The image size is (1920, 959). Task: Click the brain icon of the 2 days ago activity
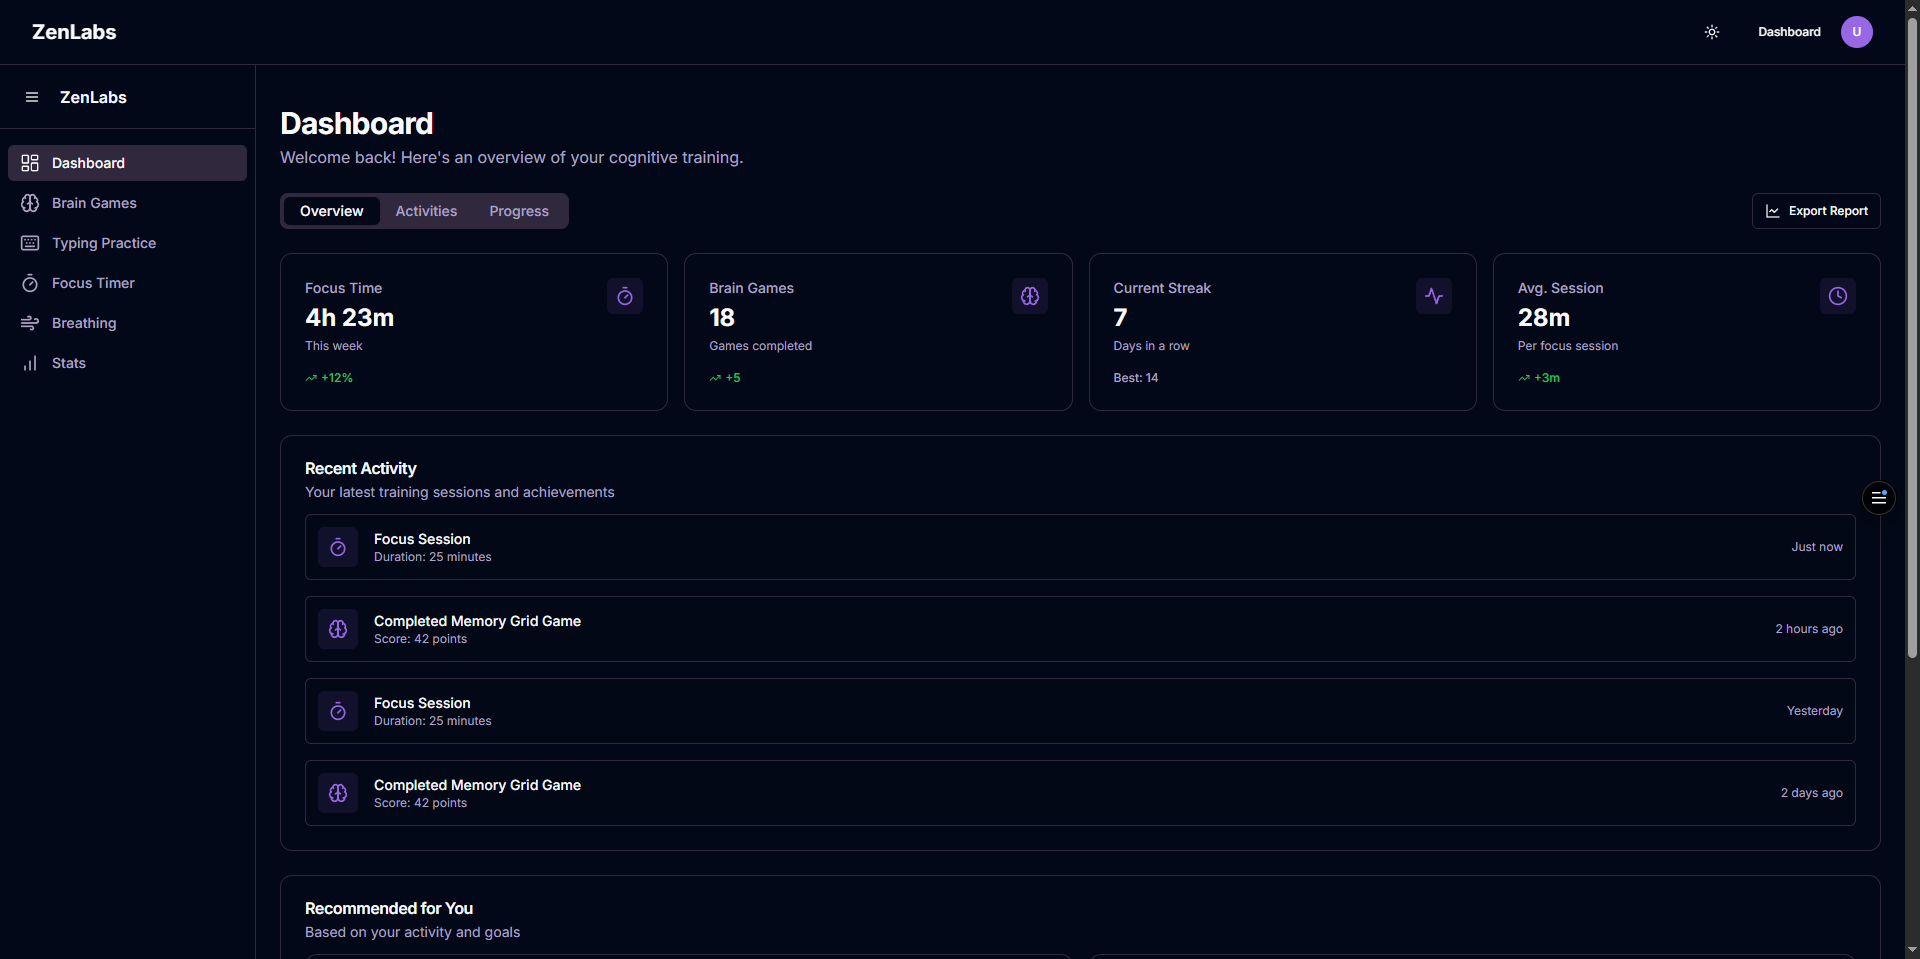pyautogui.click(x=338, y=793)
